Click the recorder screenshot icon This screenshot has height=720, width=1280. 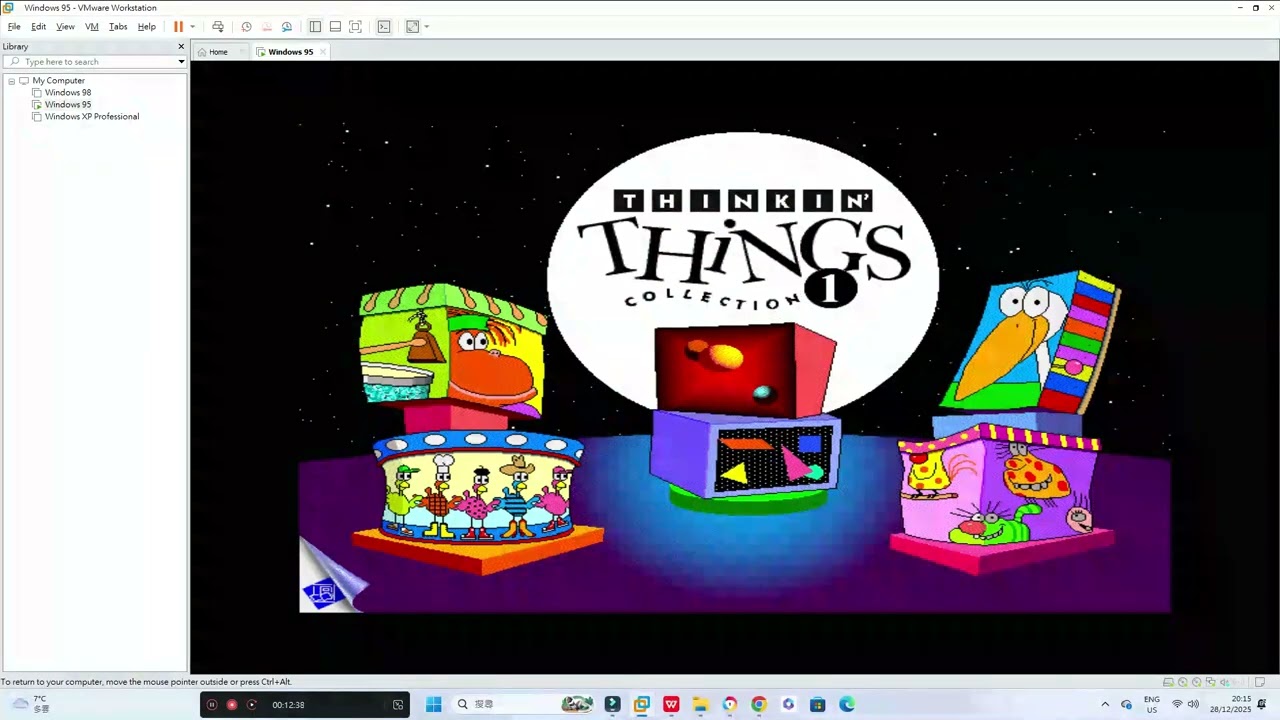pos(398,705)
